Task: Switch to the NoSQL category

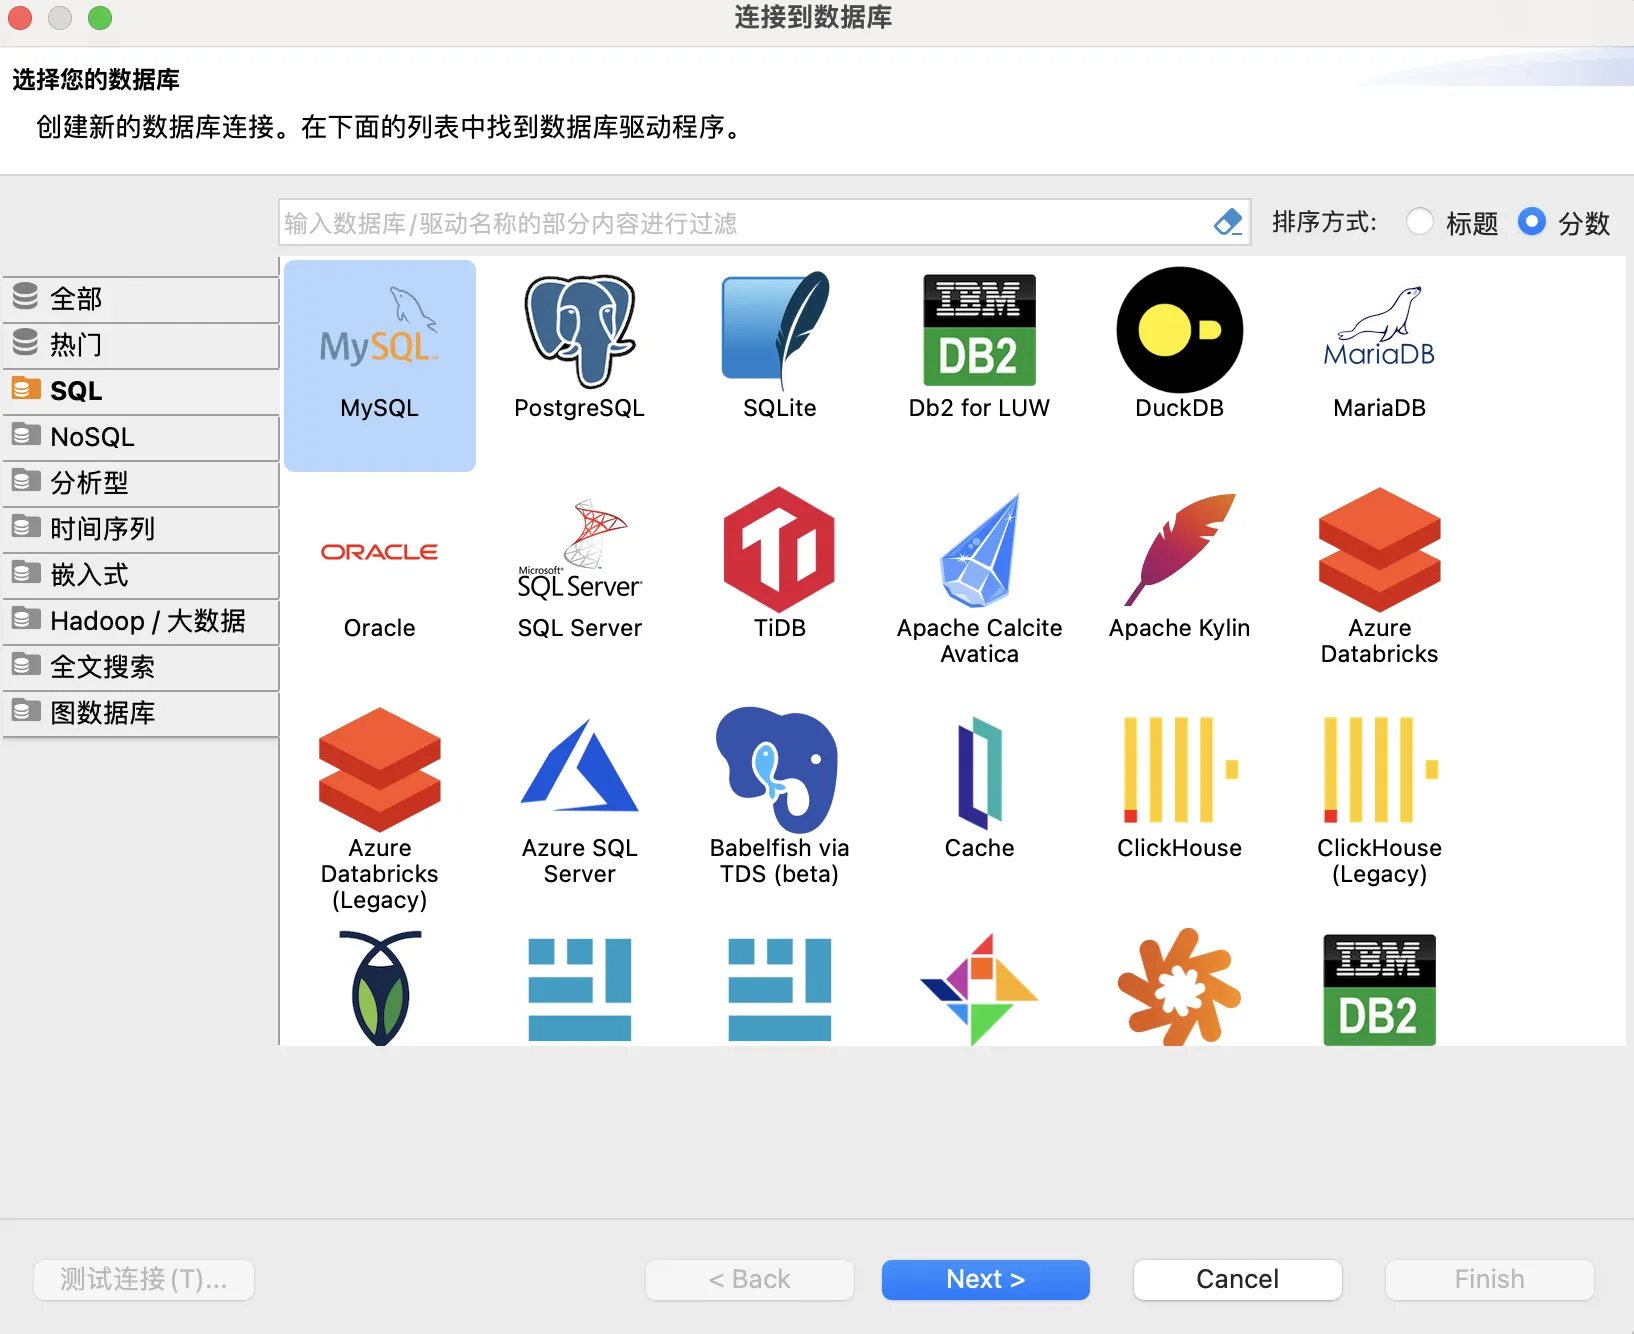Action: [x=141, y=437]
